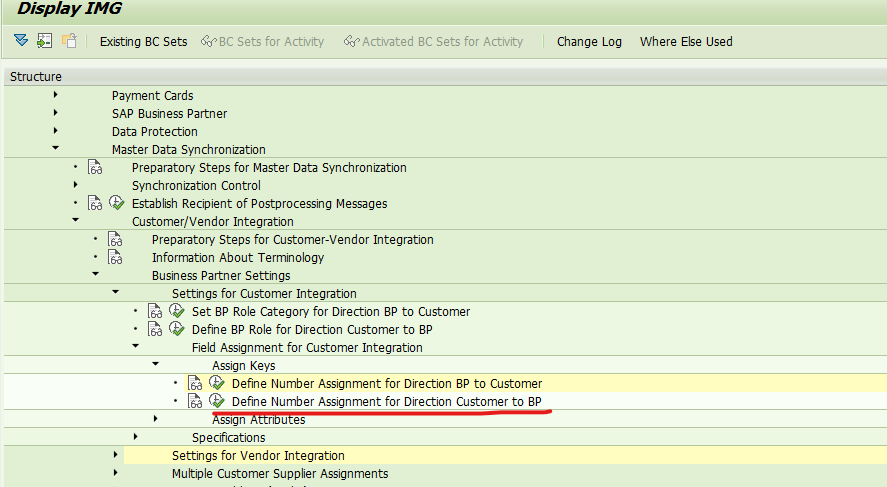Click Where Else Used
The width and height of the screenshot is (887, 487).
[x=686, y=42]
